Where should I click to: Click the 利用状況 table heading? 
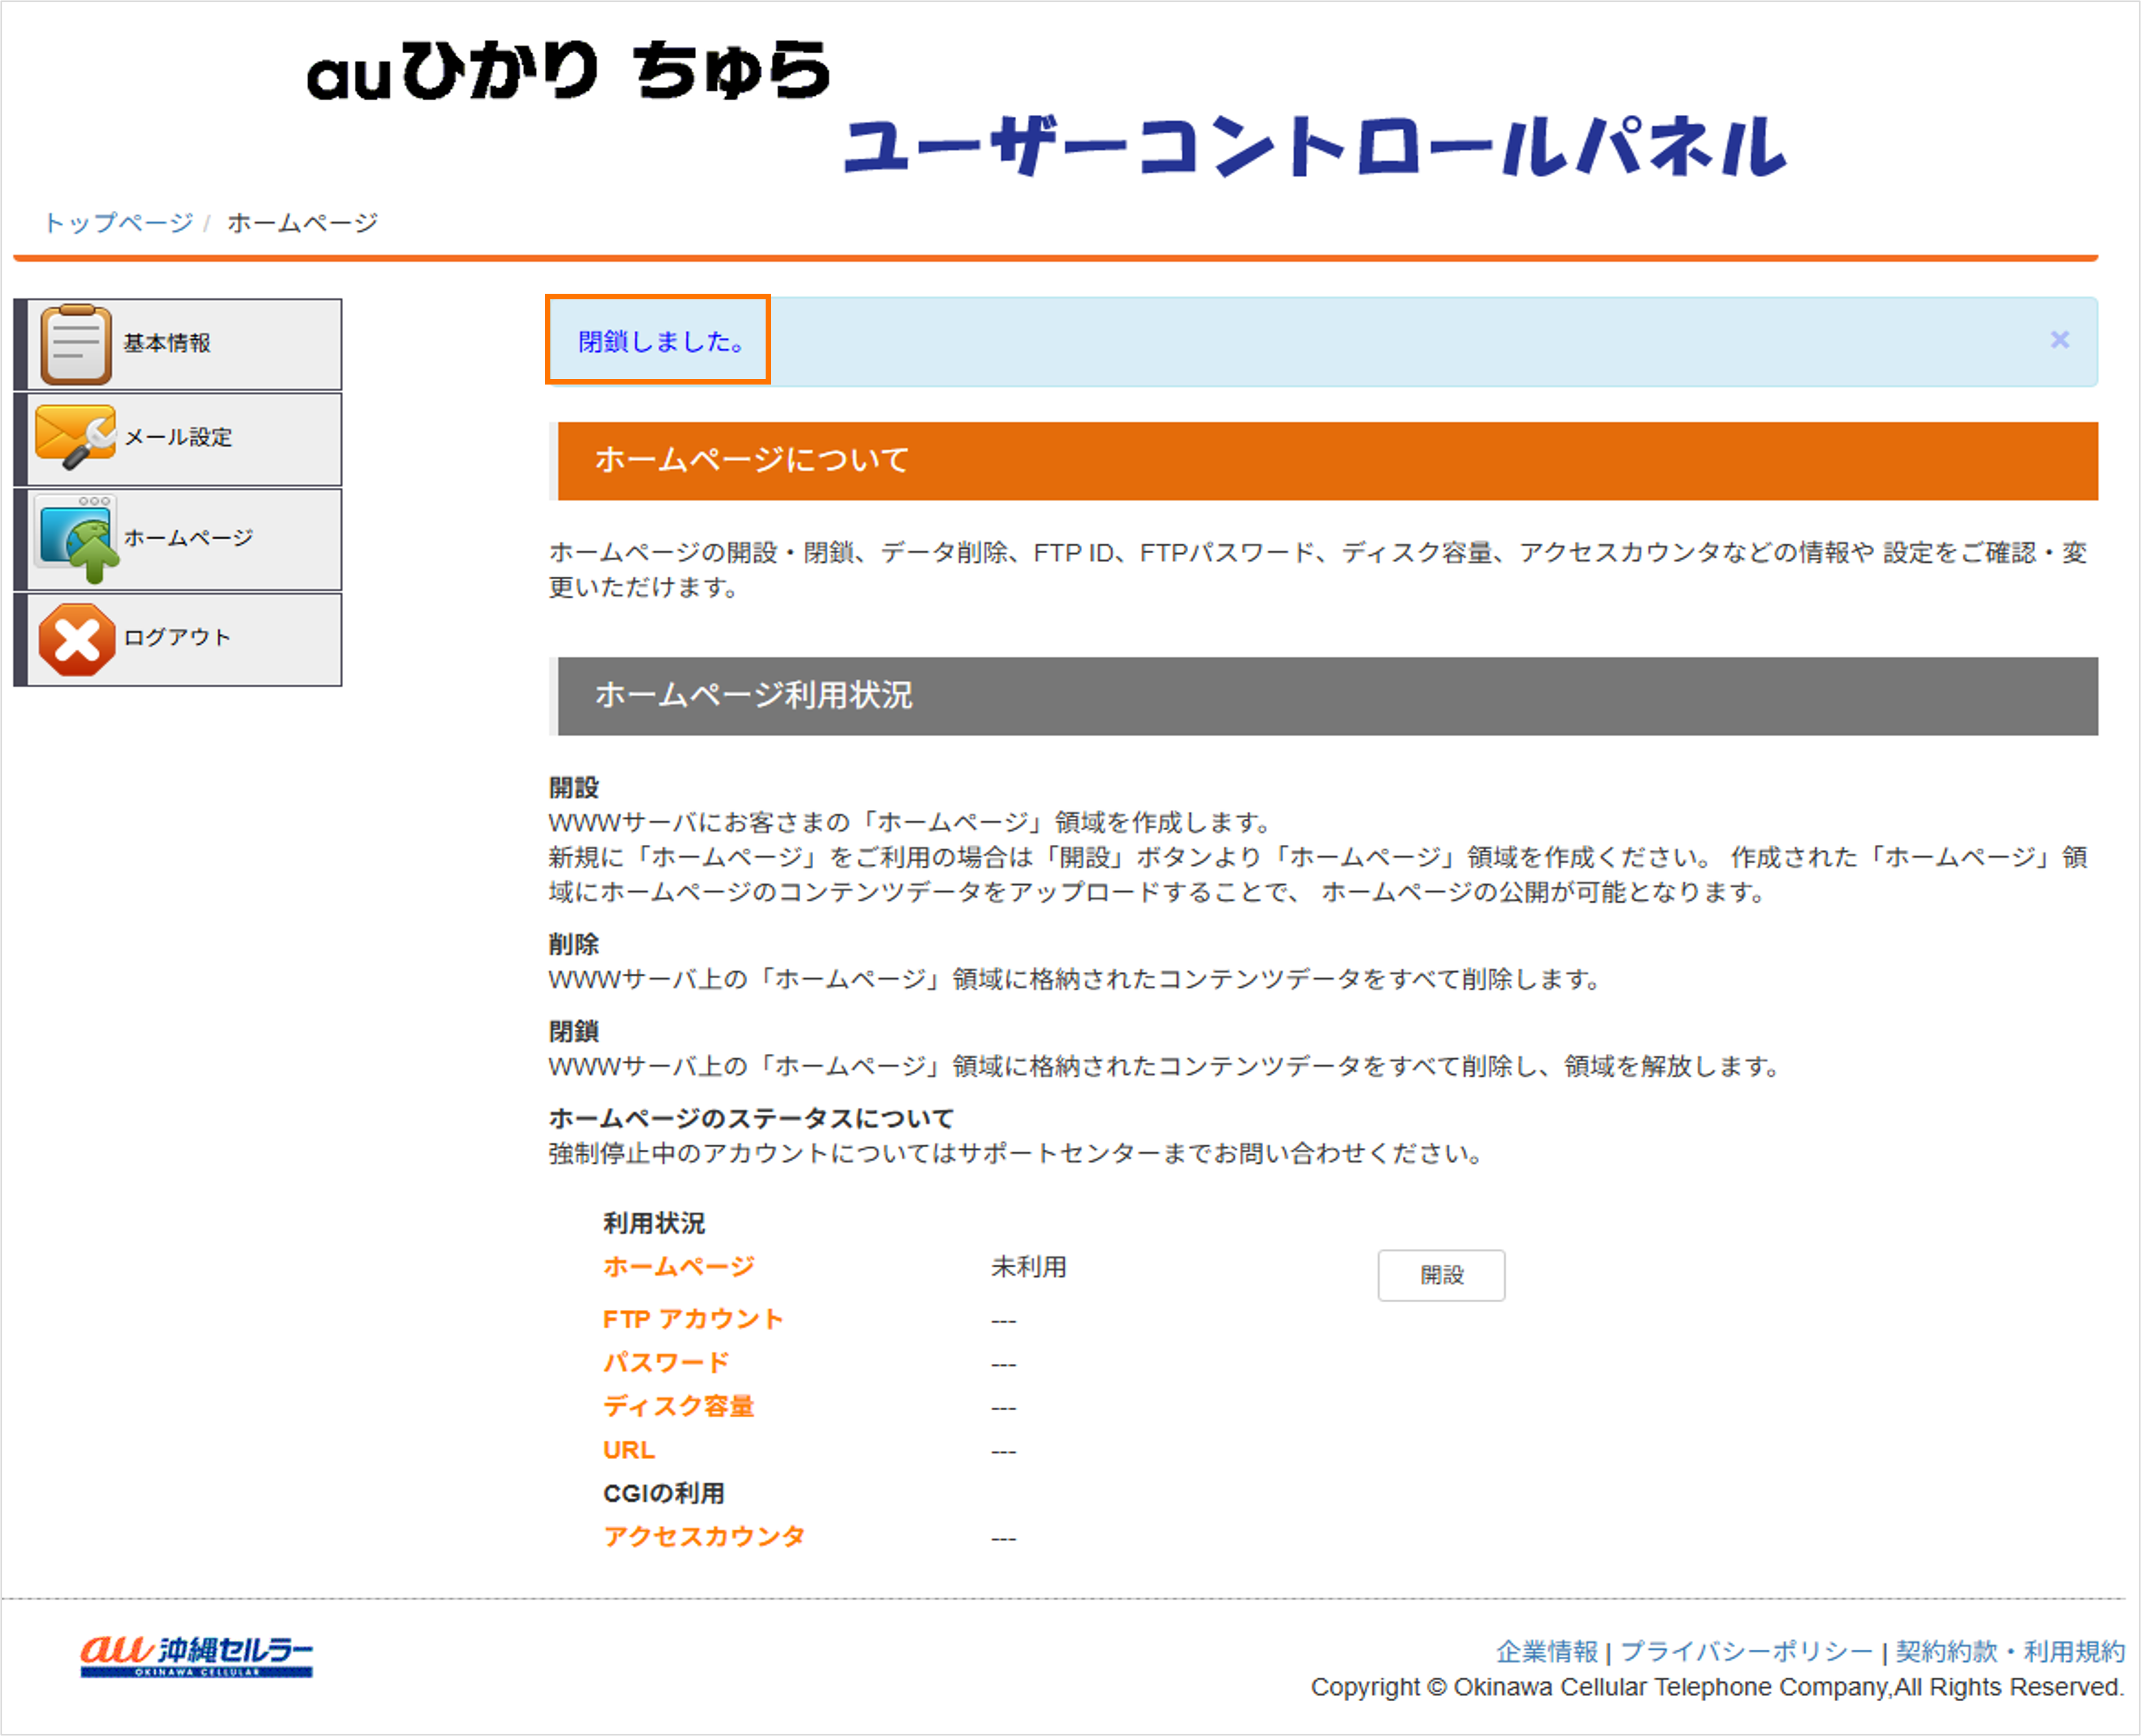coord(654,1223)
